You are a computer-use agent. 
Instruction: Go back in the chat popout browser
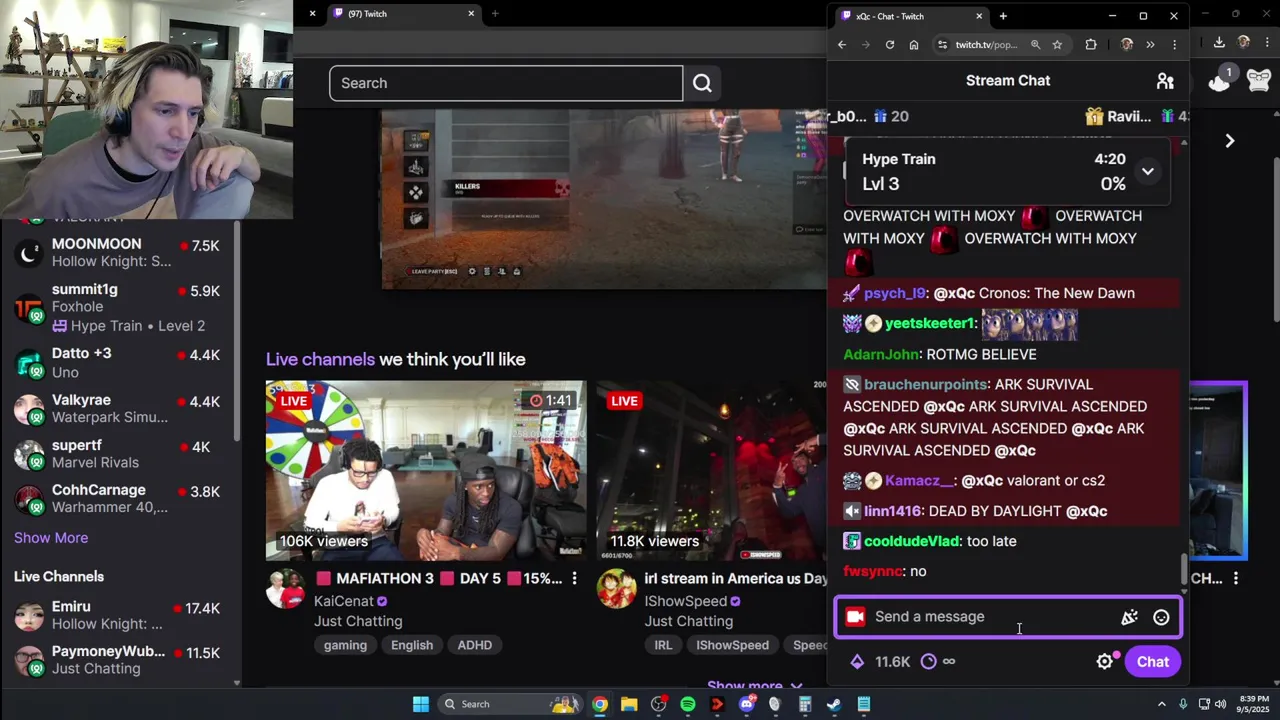[842, 44]
